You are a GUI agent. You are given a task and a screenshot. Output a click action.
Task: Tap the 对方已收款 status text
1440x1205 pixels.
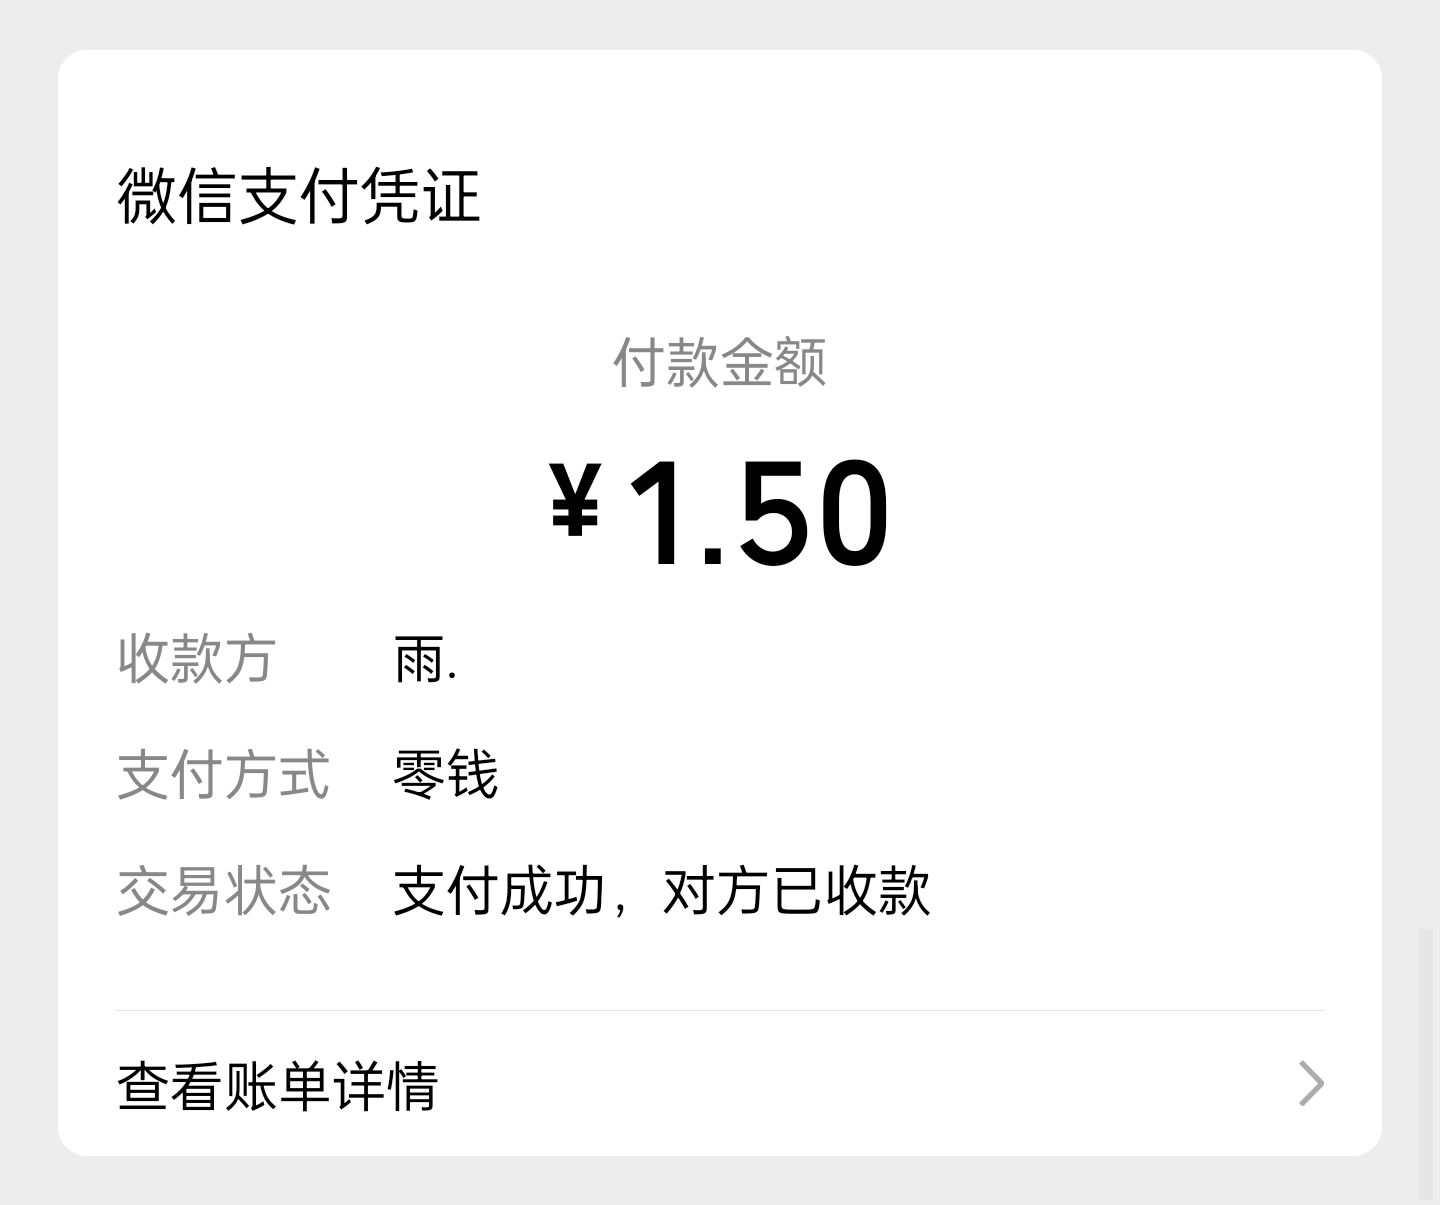tap(796, 891)
